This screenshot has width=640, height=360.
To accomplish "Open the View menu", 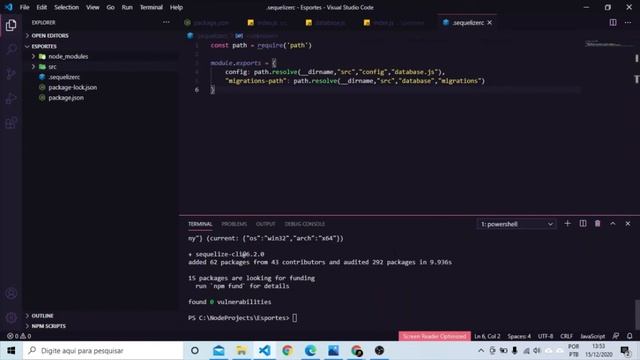I will [93, 7].
